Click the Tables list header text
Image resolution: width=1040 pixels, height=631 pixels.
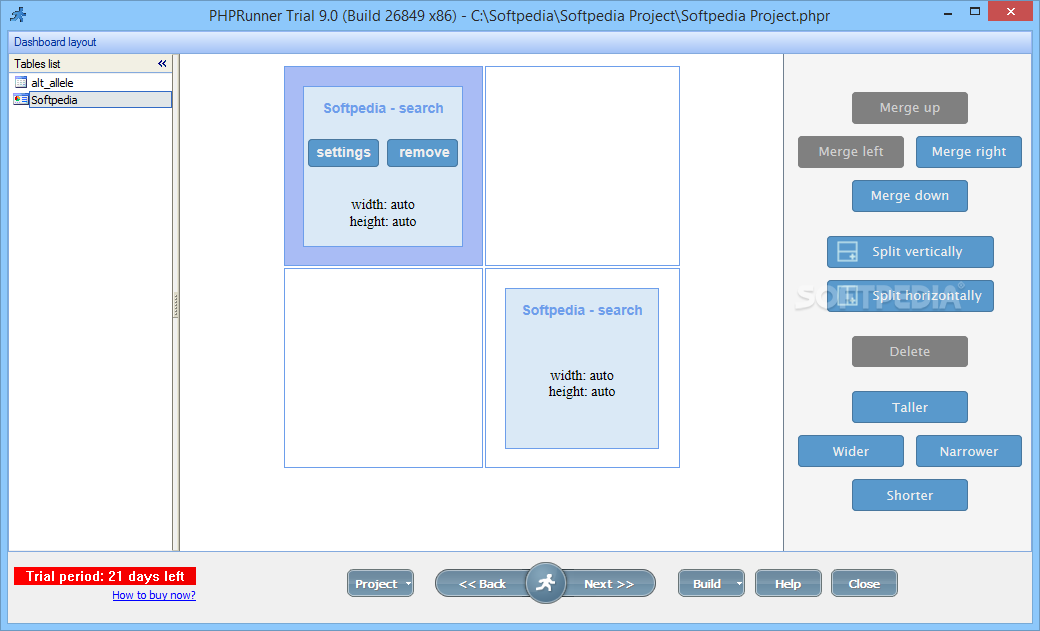tap(37, 64)
